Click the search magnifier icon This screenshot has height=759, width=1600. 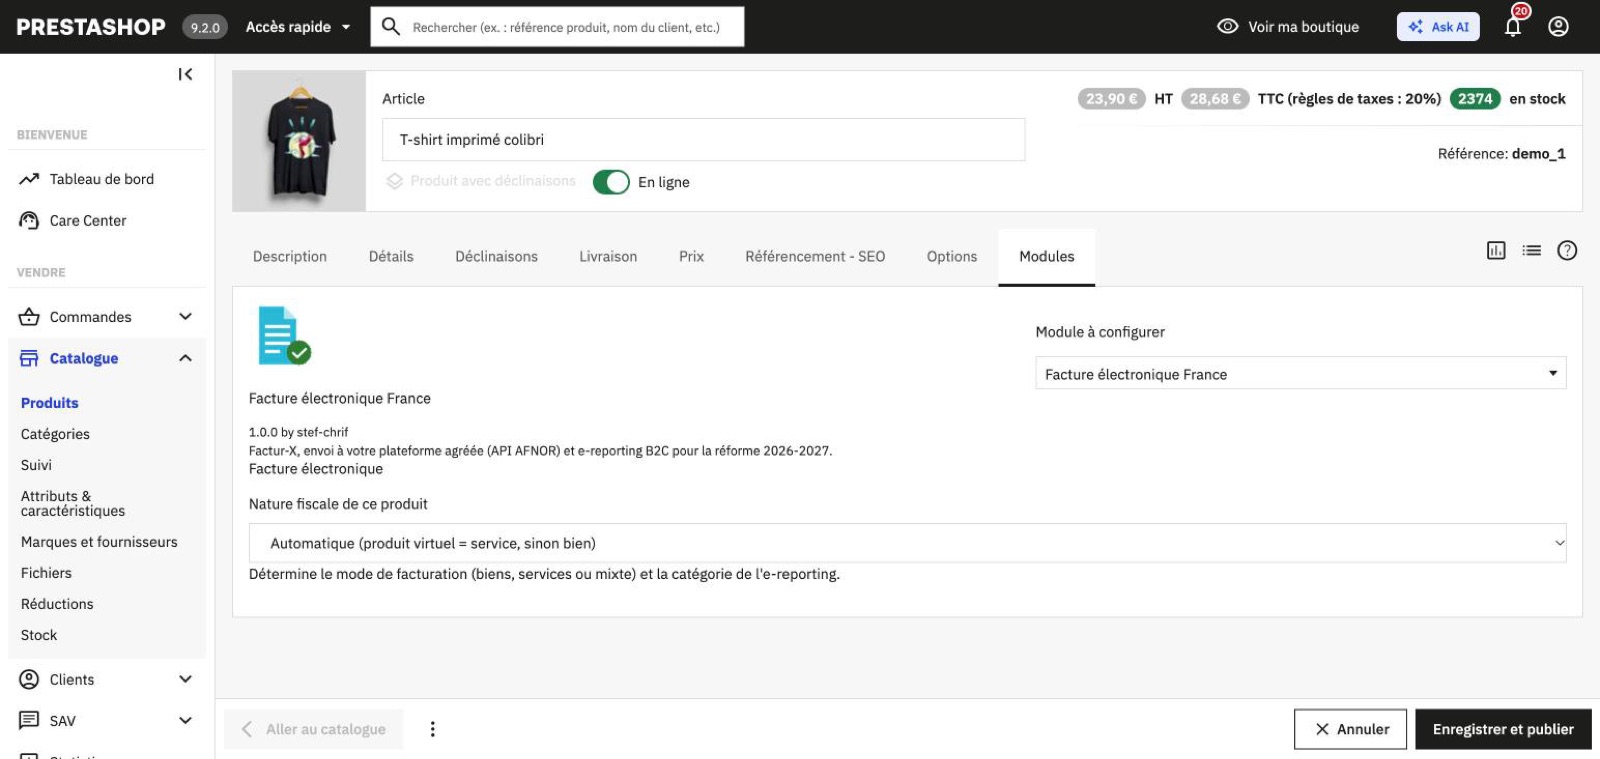tap(391, 26)
